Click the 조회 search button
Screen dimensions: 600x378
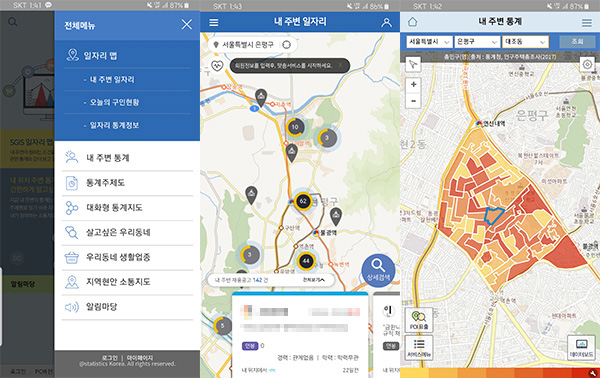pyautogui.click(x=577, y=41)
